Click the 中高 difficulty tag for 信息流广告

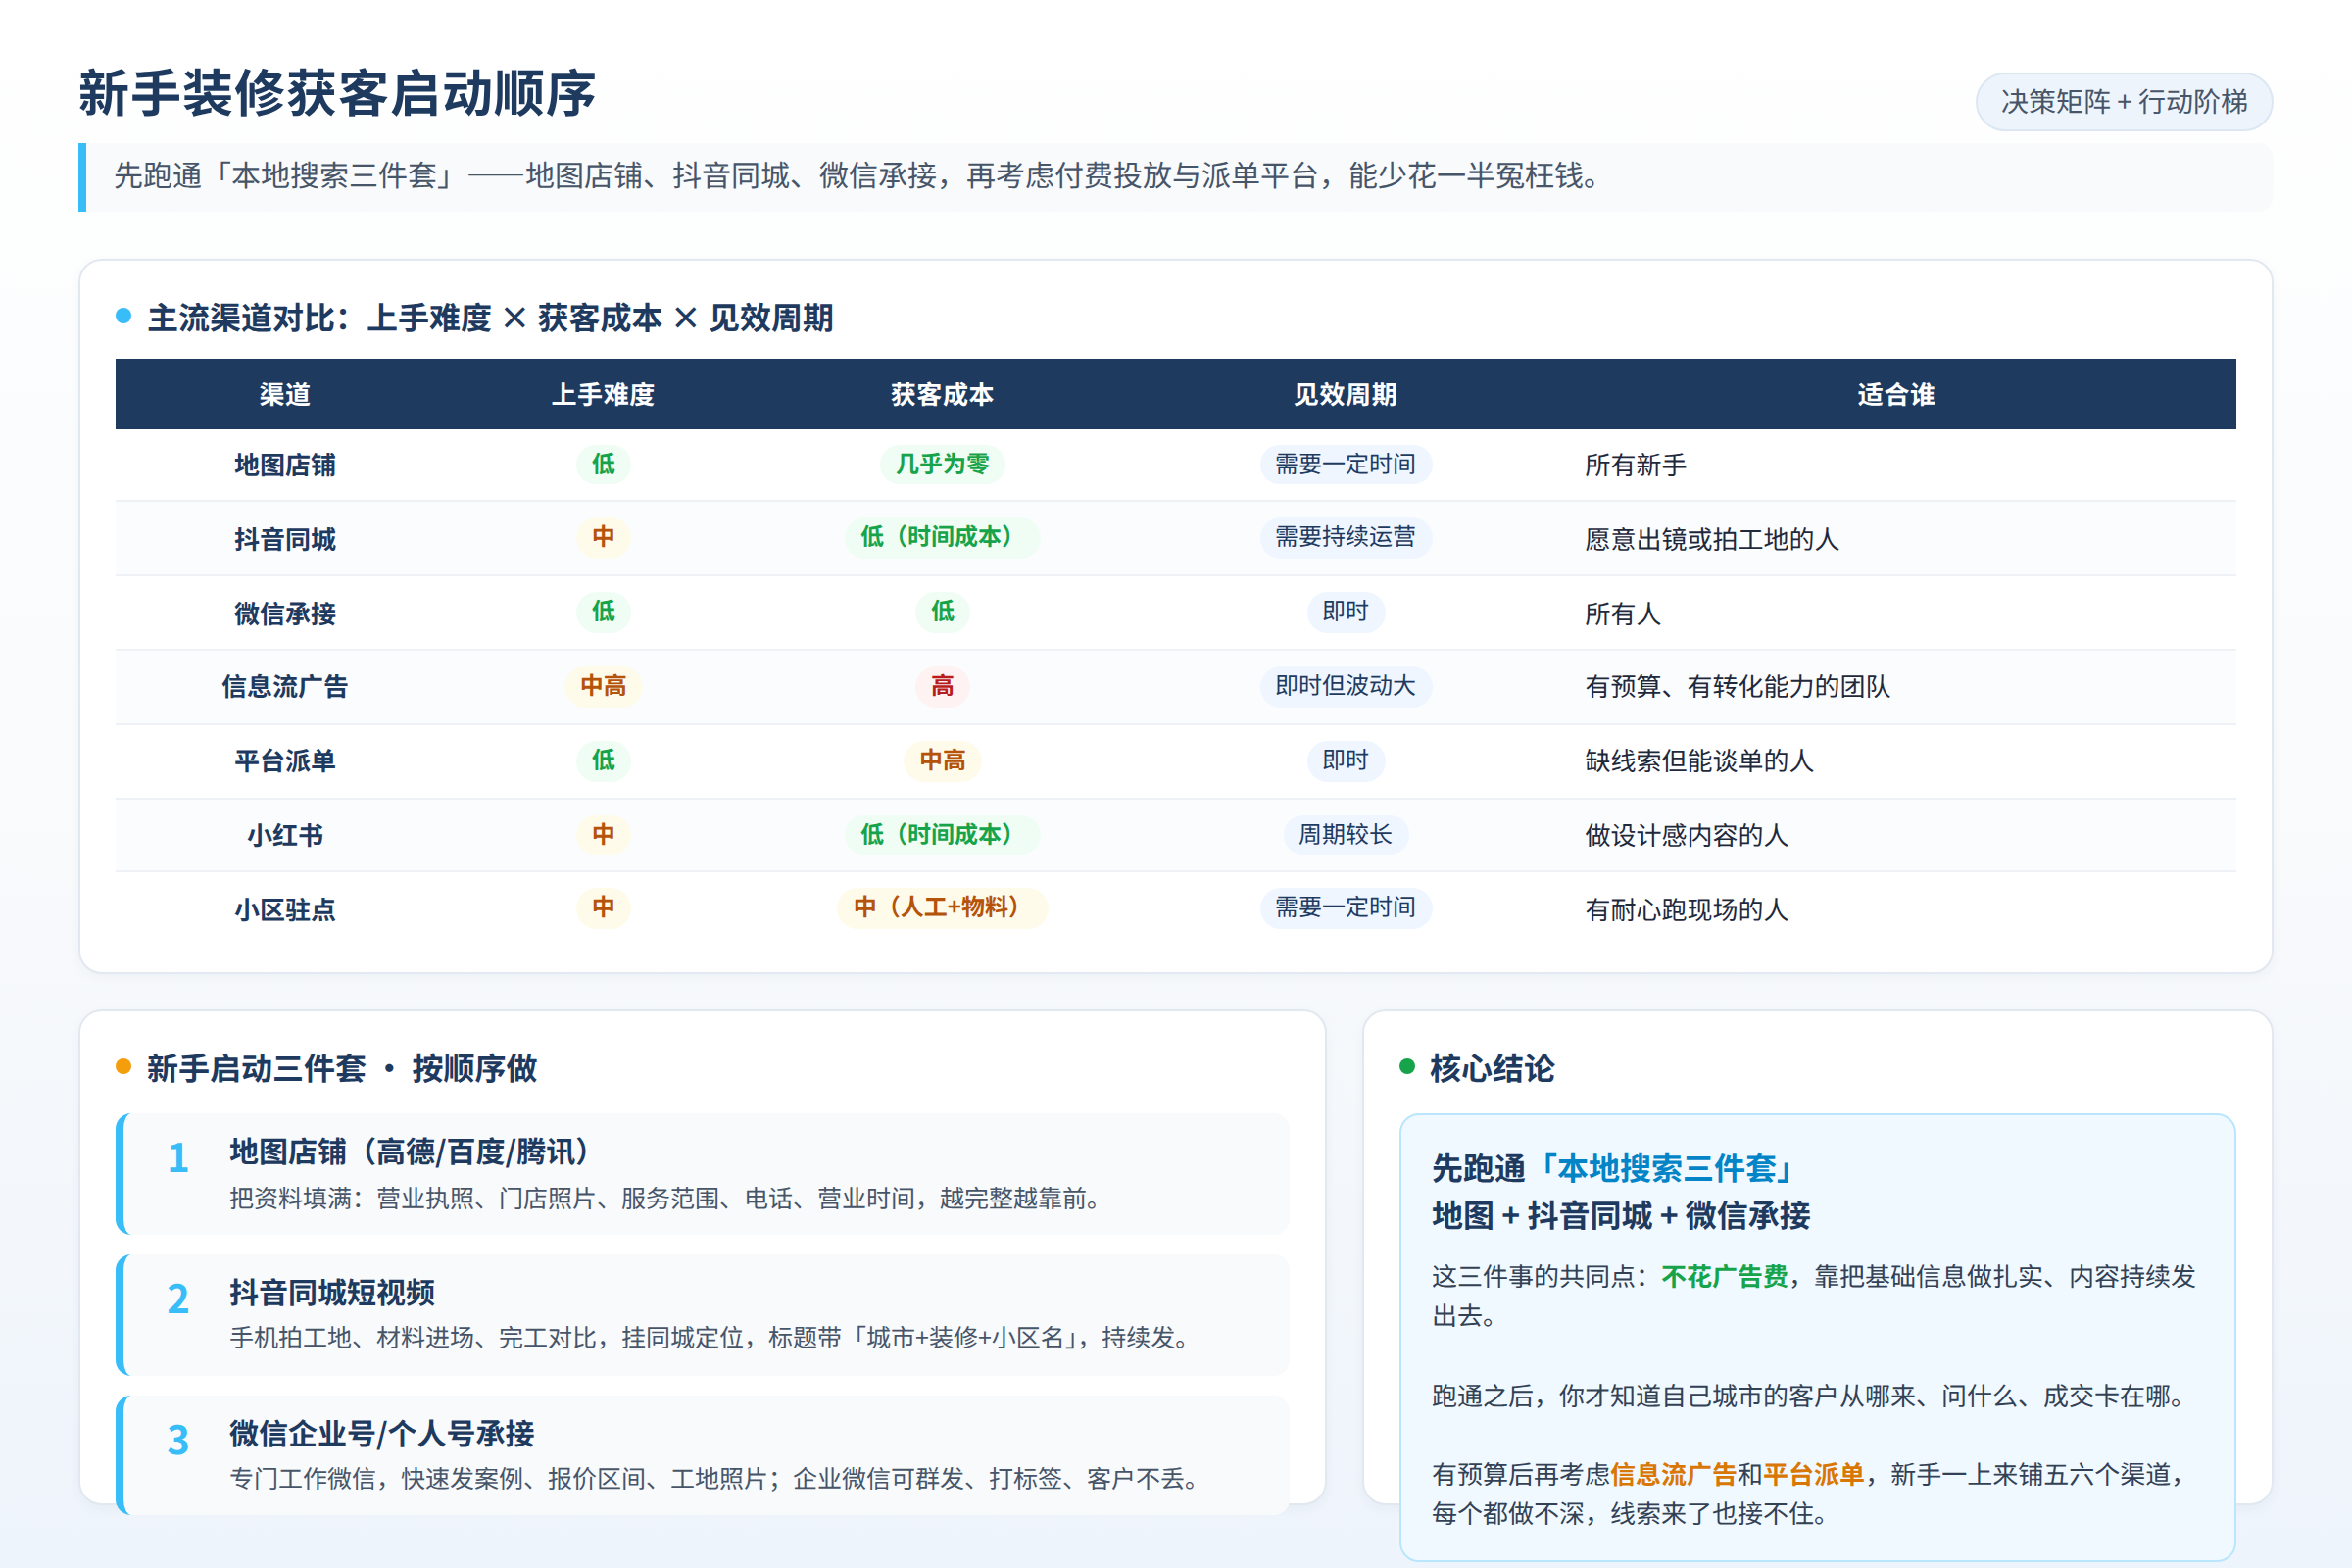603,686
